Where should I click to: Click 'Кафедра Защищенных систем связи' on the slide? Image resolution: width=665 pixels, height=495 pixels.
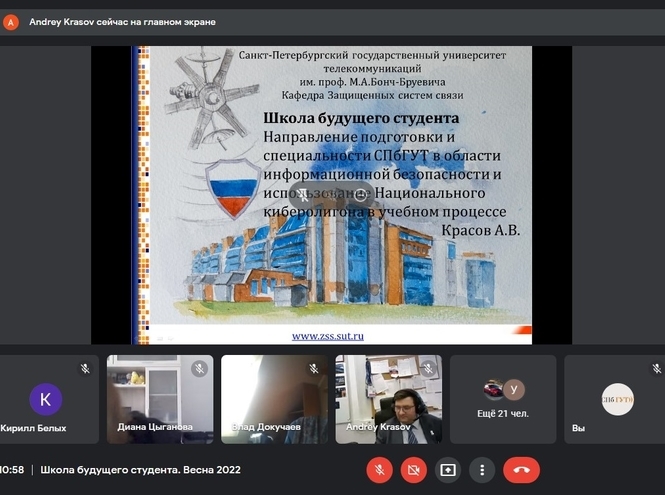tap(372, 95)
